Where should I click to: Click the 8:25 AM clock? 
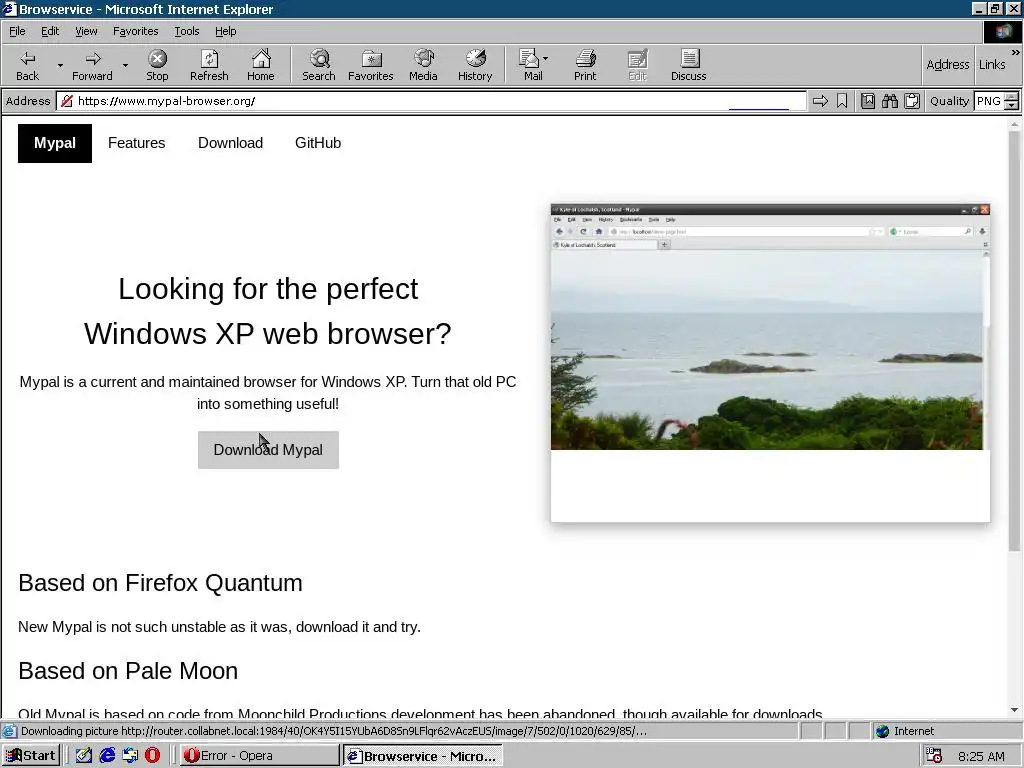click(x=981, y=756)
